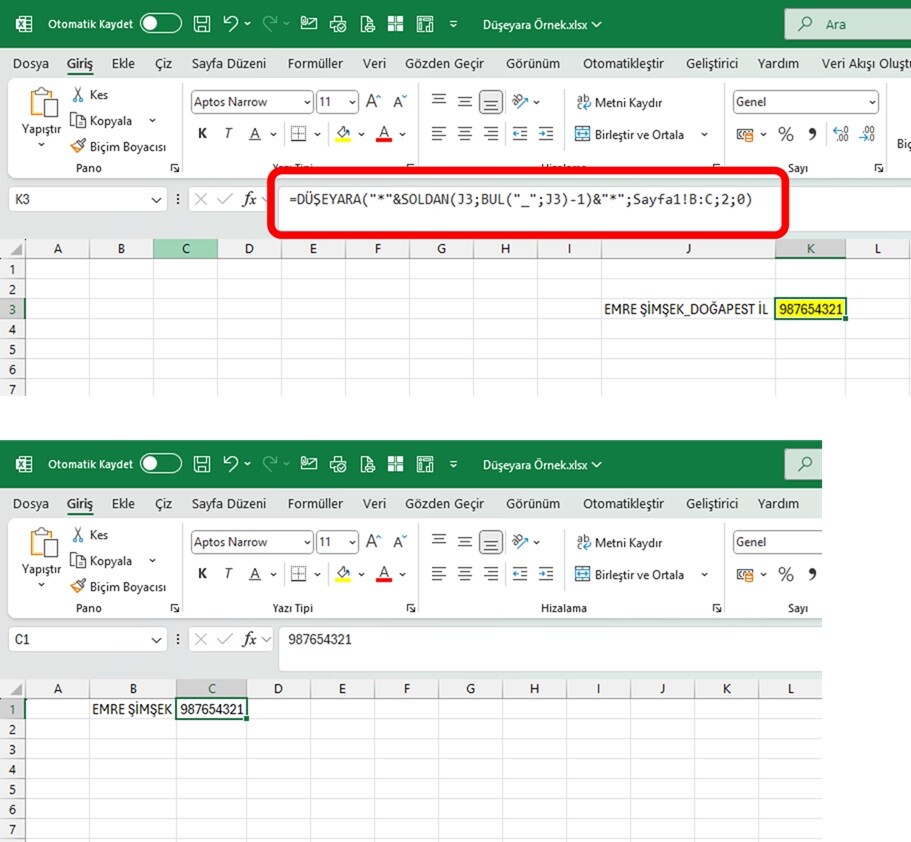911x842 pixels.
Task: Click Biçim Boyacısı (format painter) in the upper window
Action: pyautogui.click(x=118, y=146)
